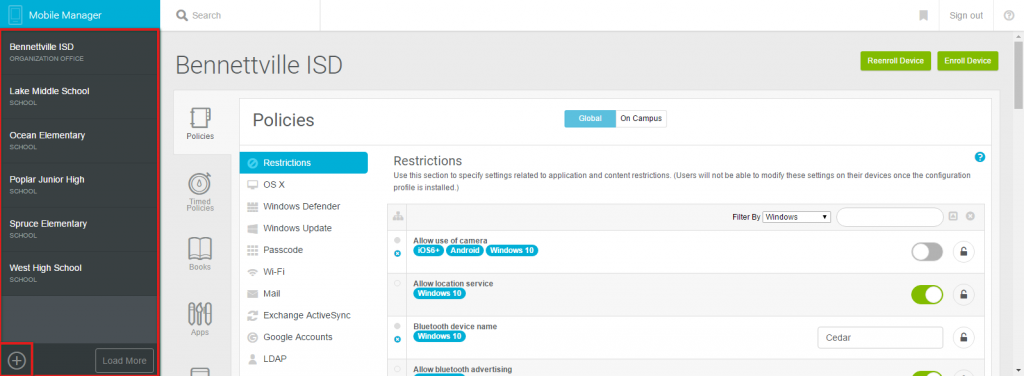Click the blue remove icon in camera row
The height and width of the screenshot is (376, 1024).
(398, 253)
